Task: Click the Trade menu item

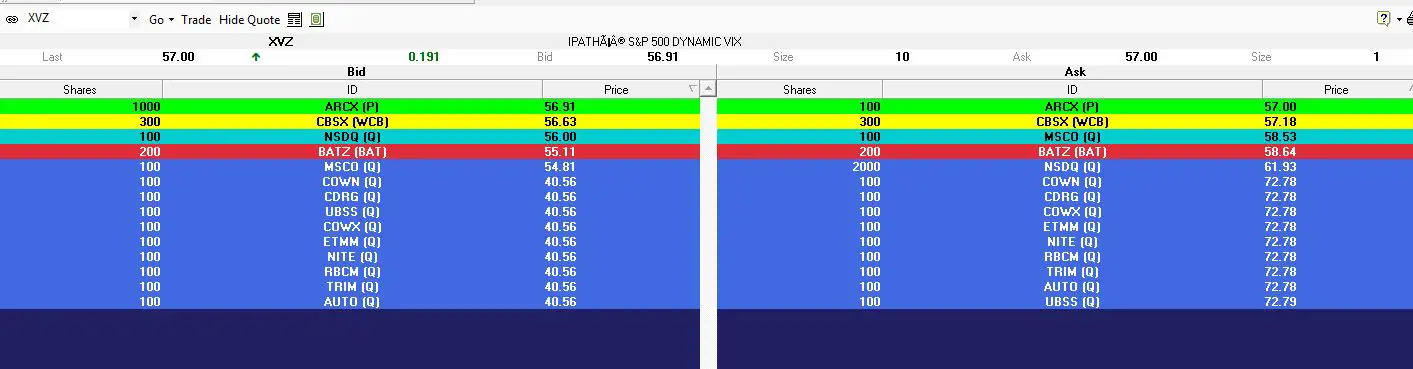Action: [x=196, y=19]
